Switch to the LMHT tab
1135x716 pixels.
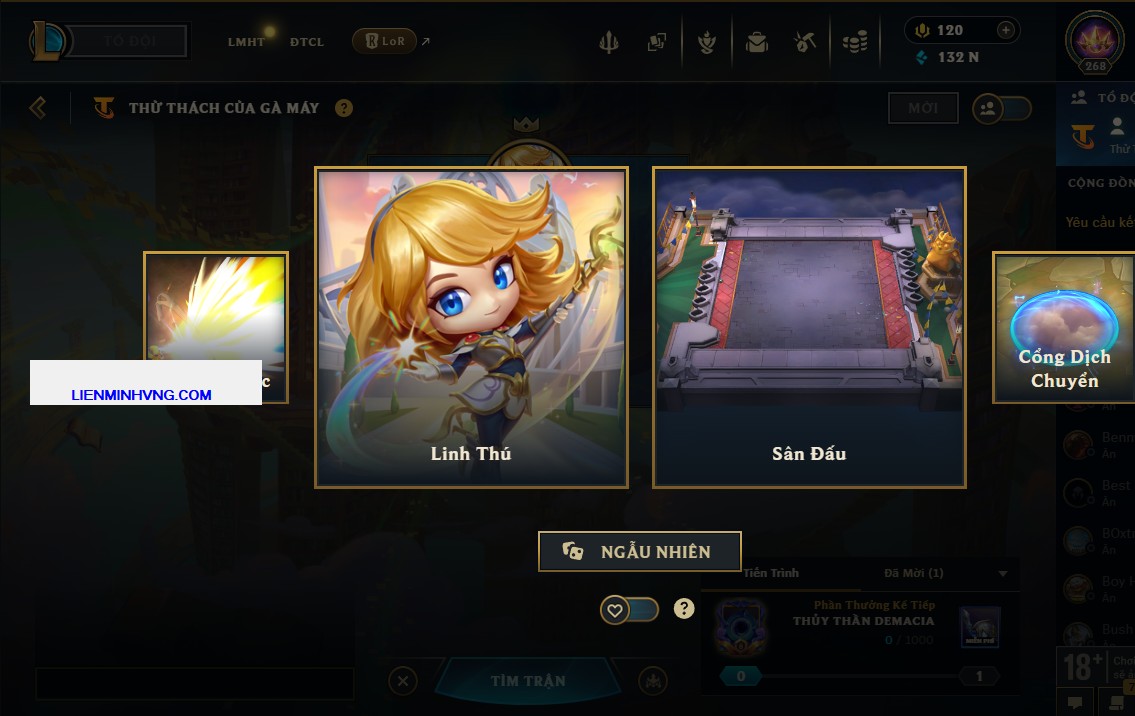[246, 42]
